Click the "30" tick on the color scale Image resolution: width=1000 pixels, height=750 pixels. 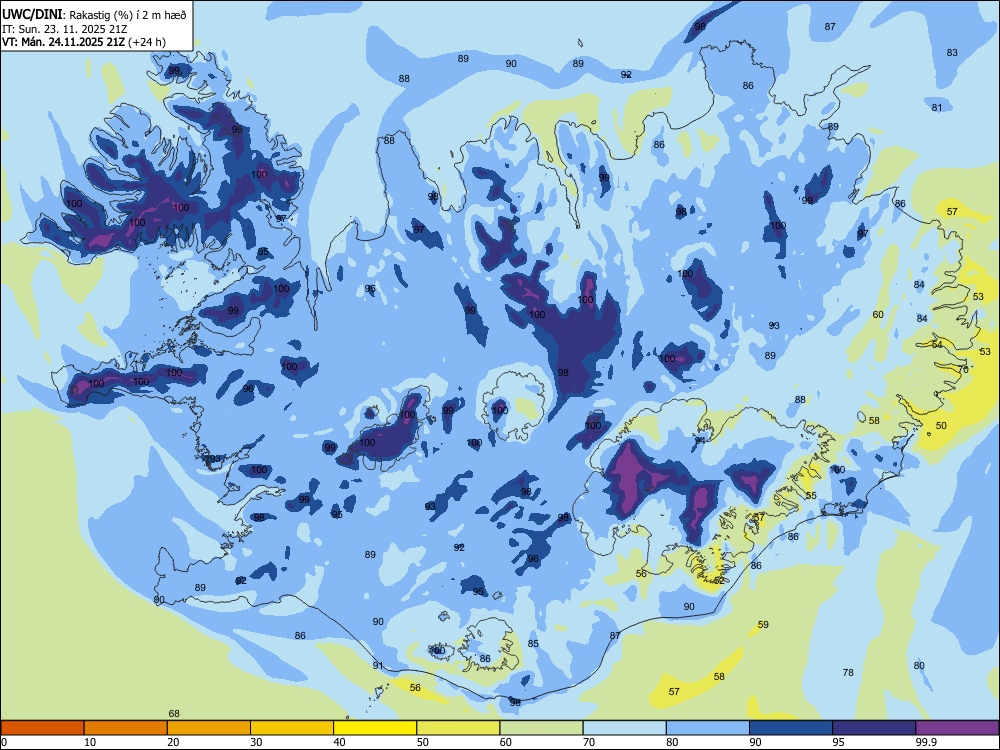tap(256, 742)
